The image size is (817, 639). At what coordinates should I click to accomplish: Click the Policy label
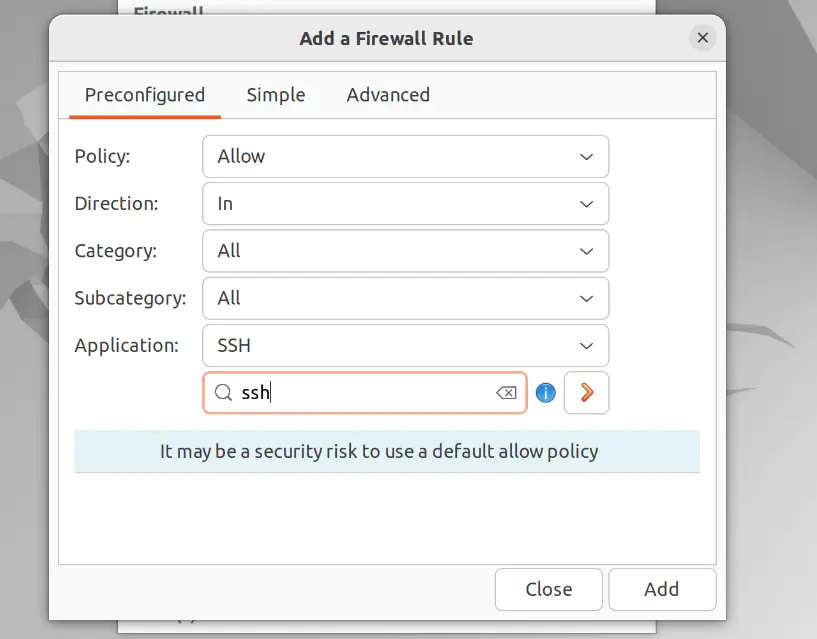(x=103, y=156)
